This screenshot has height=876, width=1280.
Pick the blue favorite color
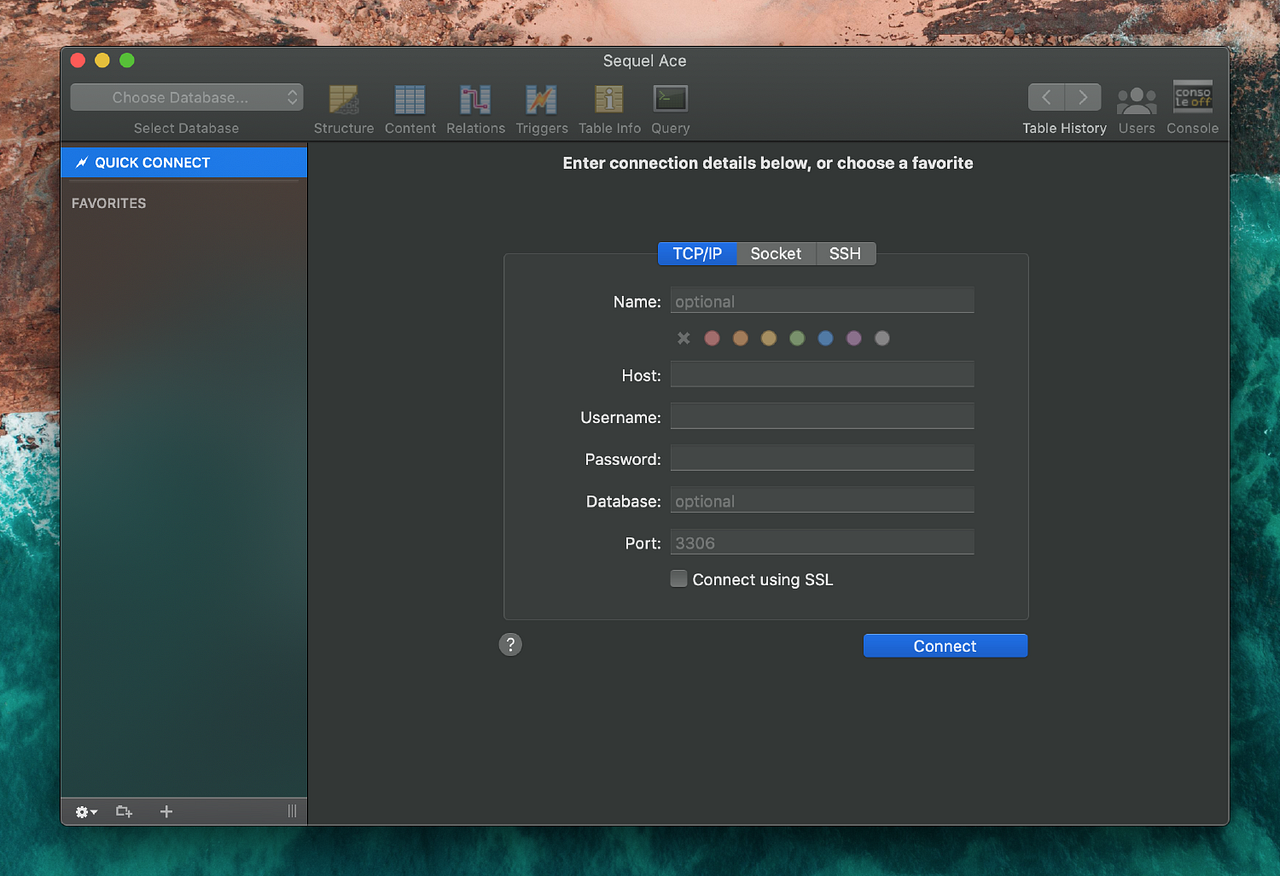coord(825,338)
